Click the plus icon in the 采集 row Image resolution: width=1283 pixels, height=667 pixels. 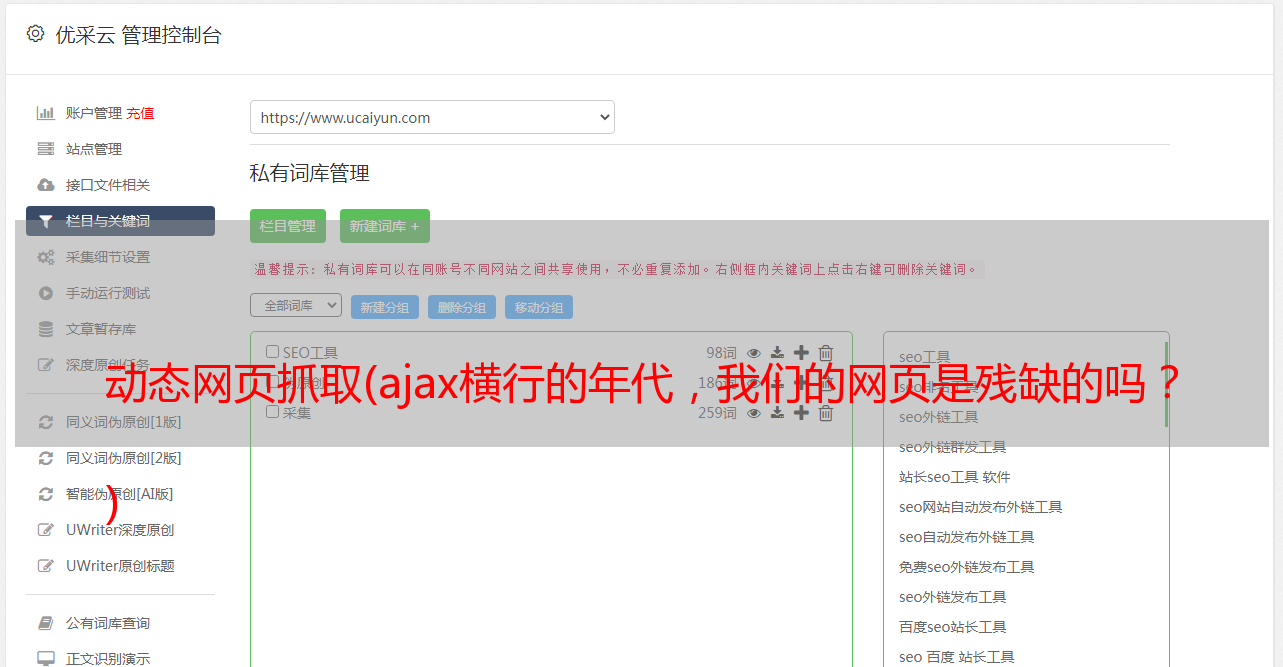click(x=801, y=413)
